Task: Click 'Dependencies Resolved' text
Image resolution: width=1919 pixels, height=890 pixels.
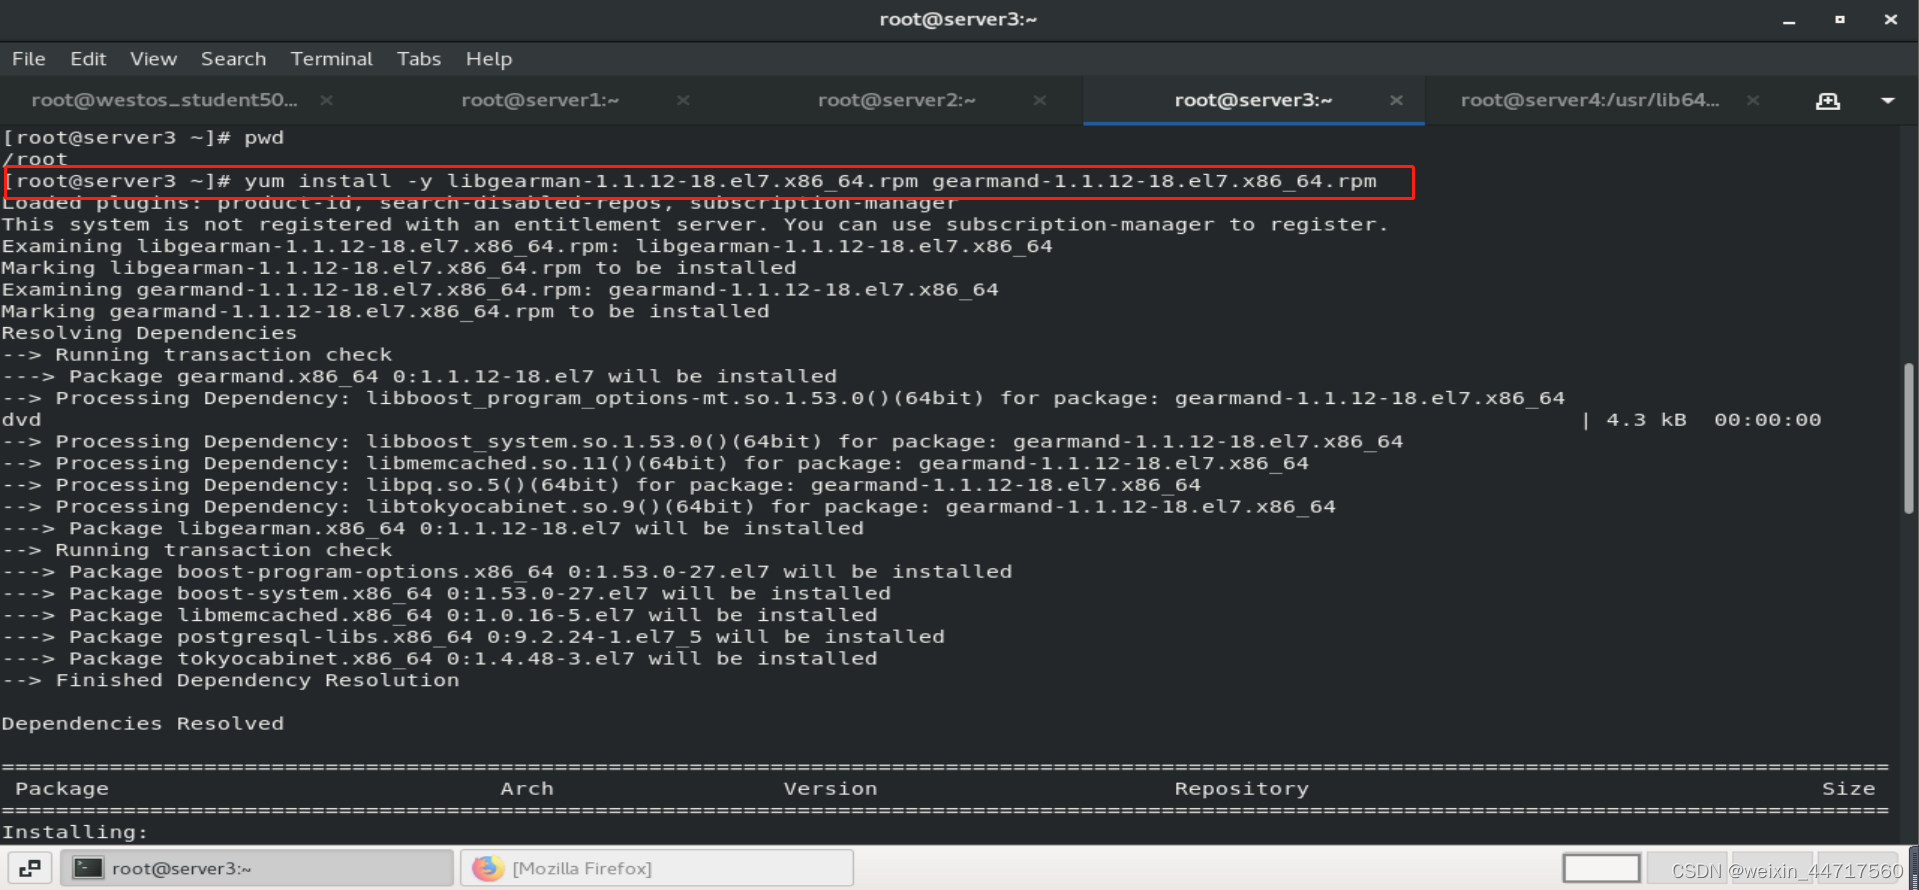Action: (143, 724)
